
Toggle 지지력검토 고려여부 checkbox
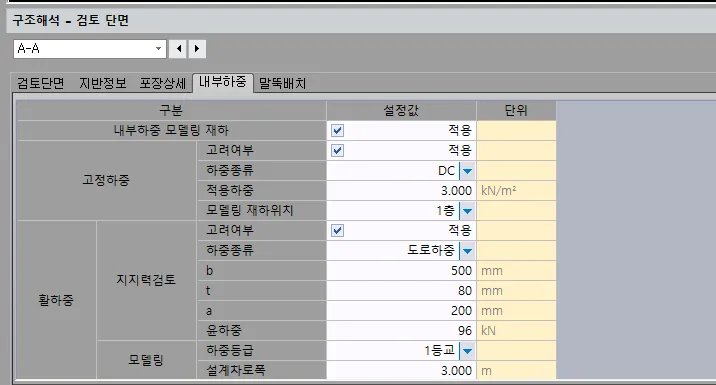(337, 230)
